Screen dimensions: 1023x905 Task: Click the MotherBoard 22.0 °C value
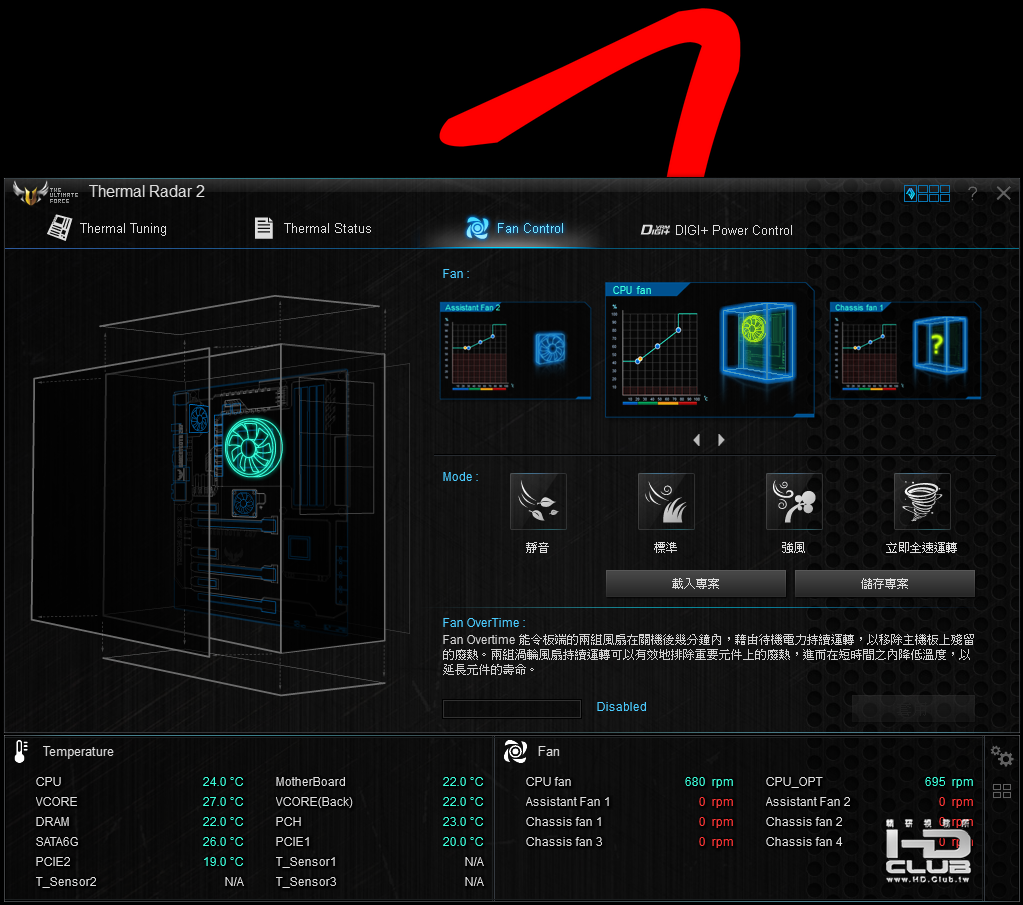pyautogui.click(x=463, y=782)
